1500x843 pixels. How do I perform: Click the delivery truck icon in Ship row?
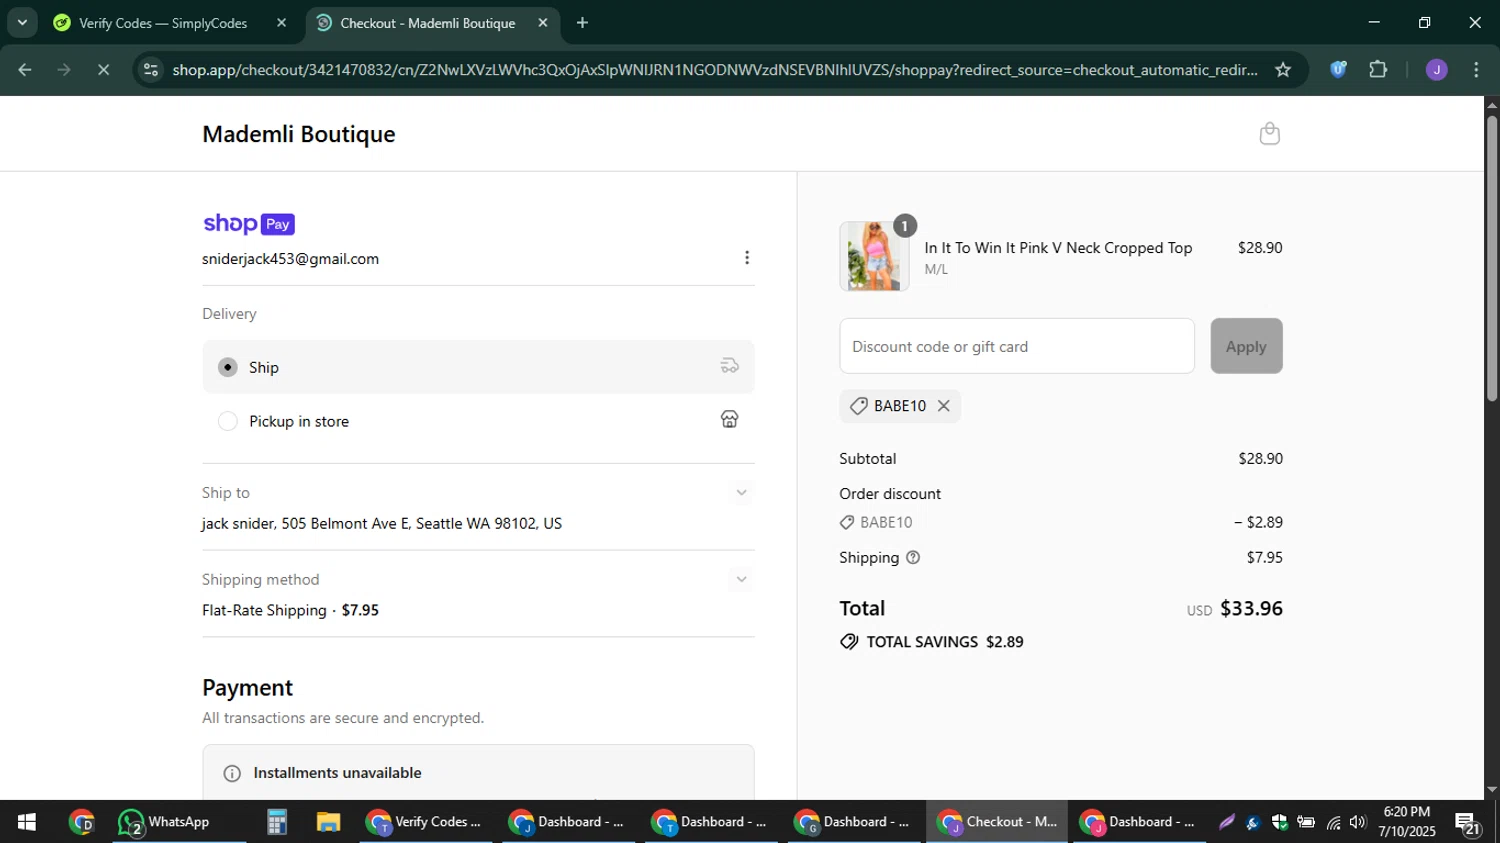tap(730, 366)
